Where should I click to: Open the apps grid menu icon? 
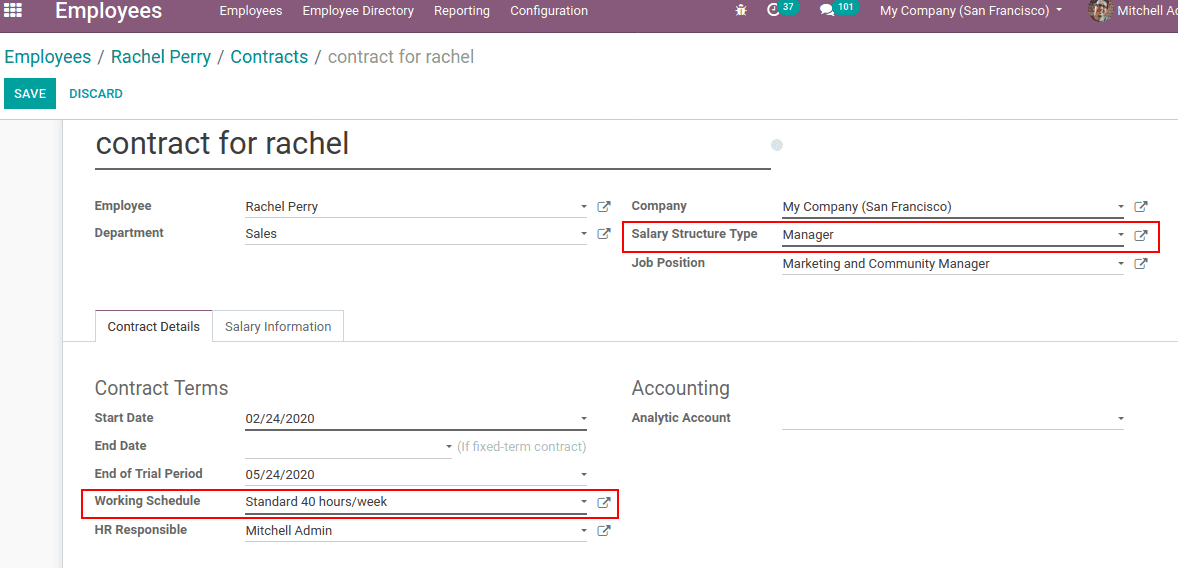click(x=14, y=11)
